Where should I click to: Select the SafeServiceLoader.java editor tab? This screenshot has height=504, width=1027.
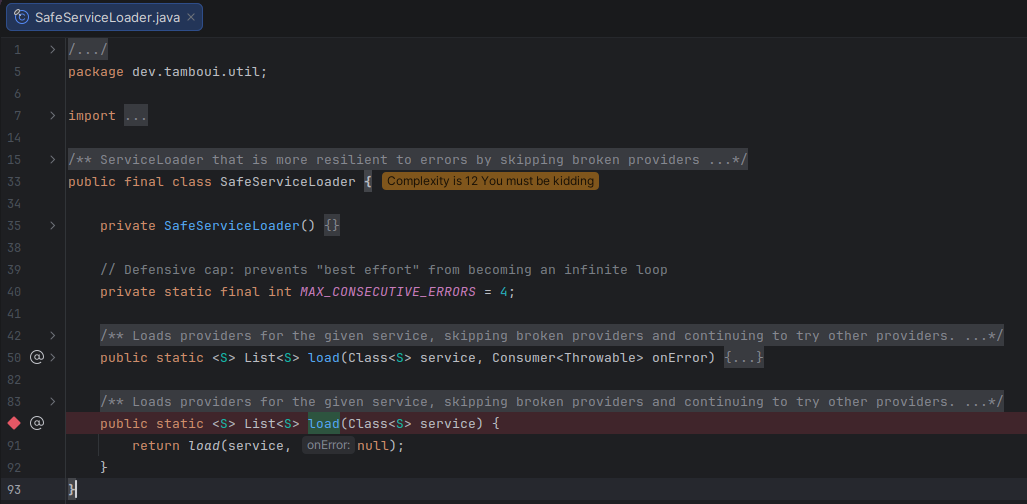click(x=105, y=17)
